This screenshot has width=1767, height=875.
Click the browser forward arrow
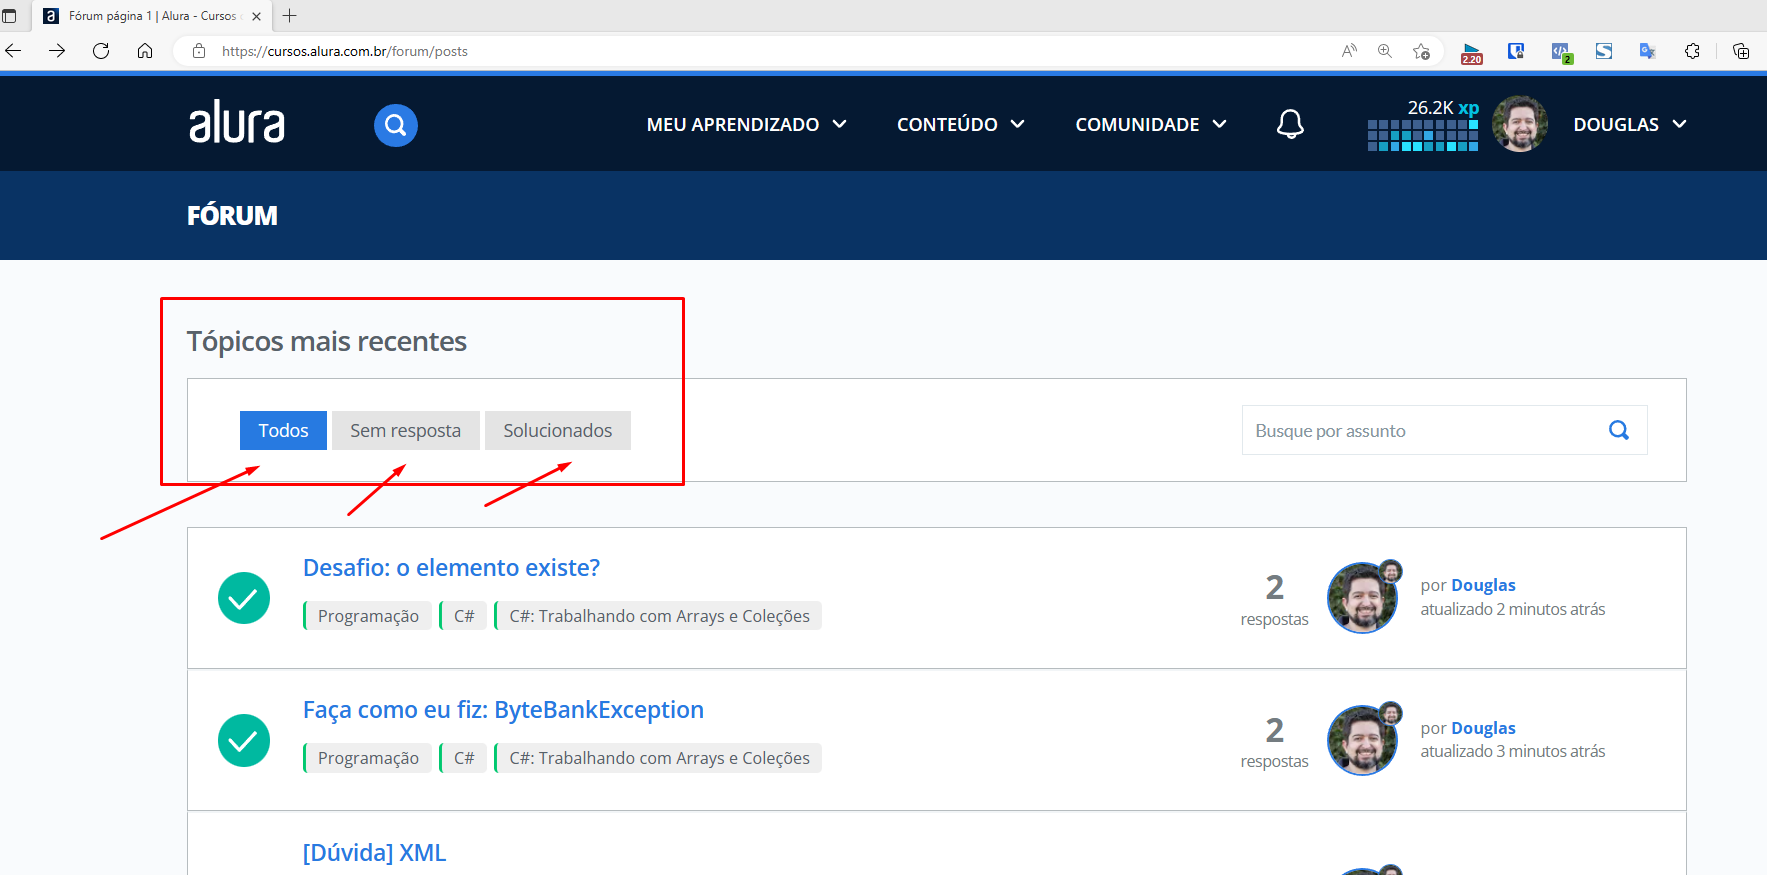57,51
